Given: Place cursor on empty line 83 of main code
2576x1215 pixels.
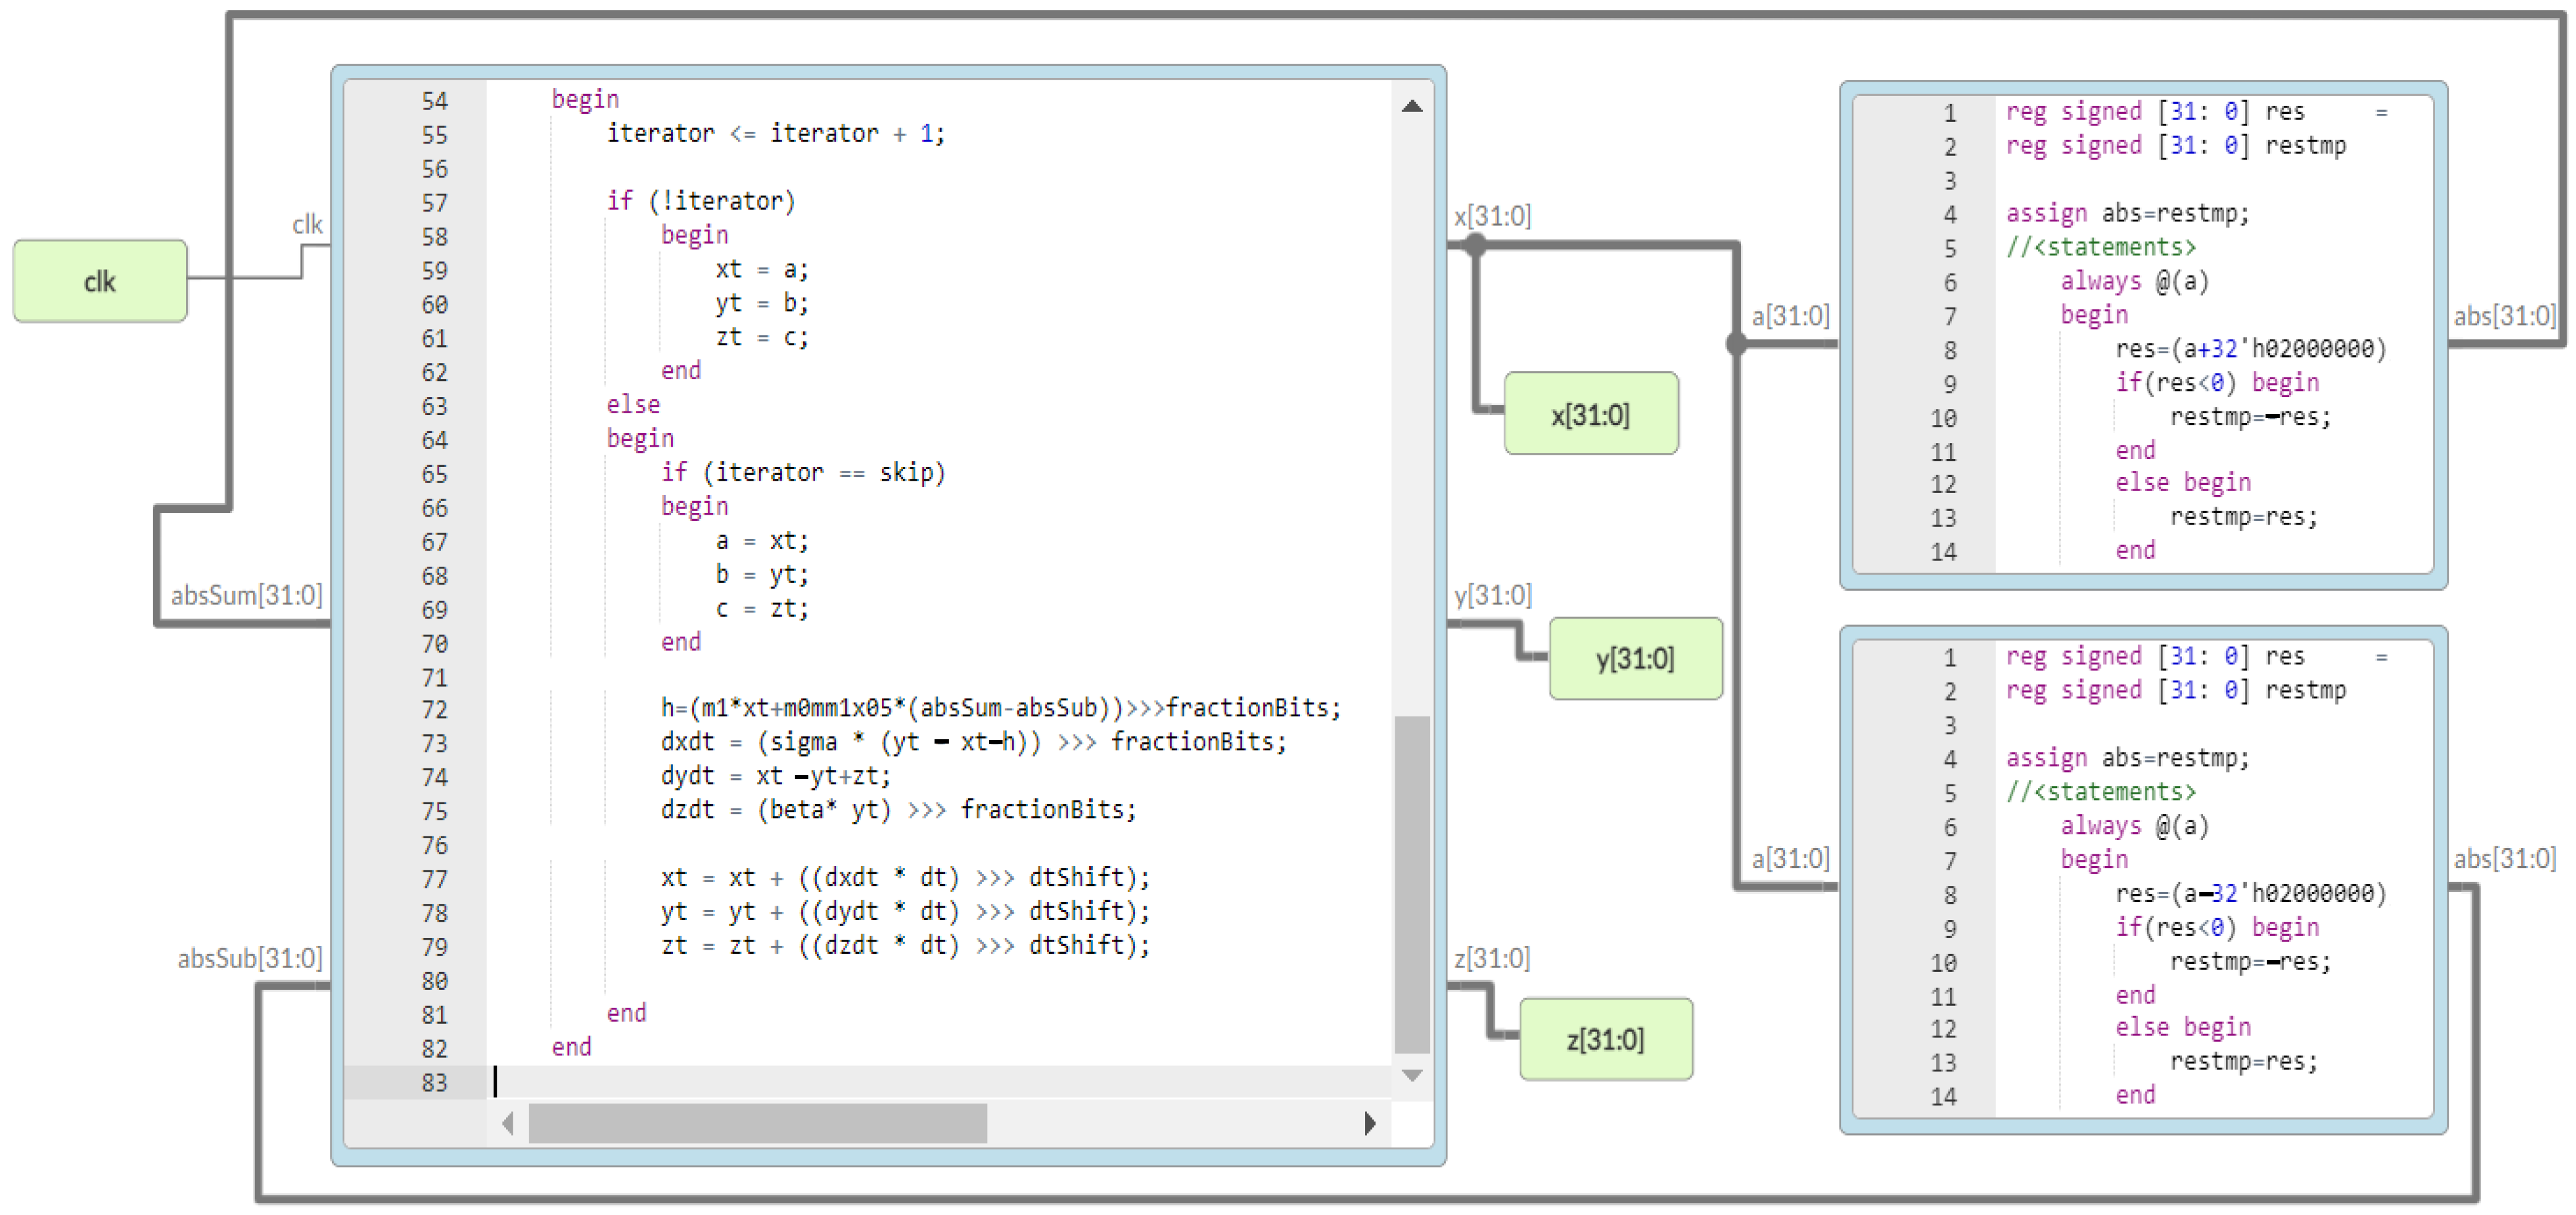Looking at the screenshot, I should click(x=900, y=1082).
